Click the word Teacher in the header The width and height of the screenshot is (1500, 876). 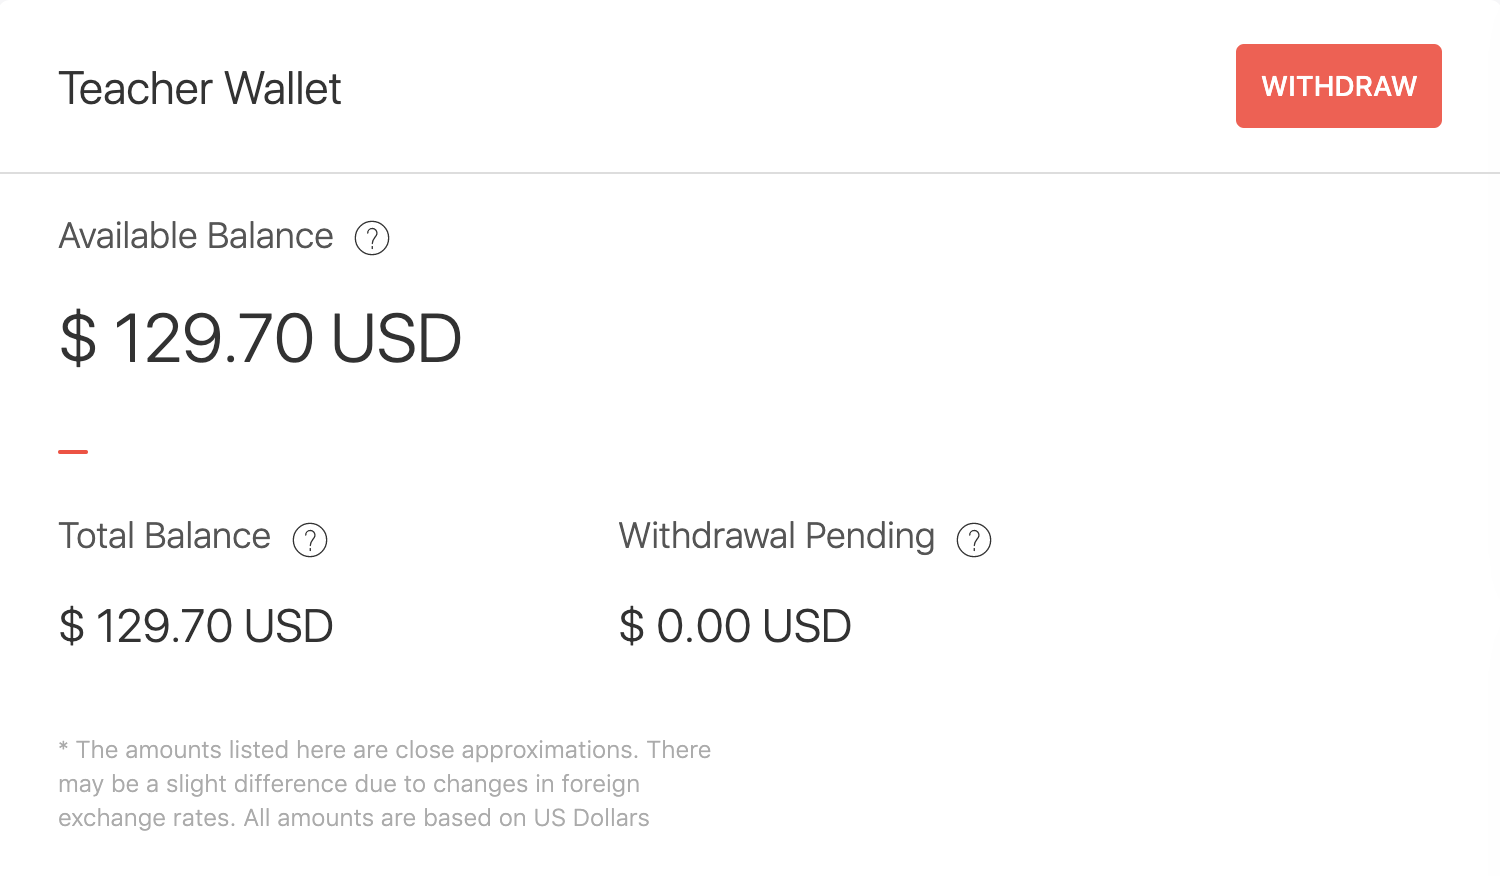[136, 88]
